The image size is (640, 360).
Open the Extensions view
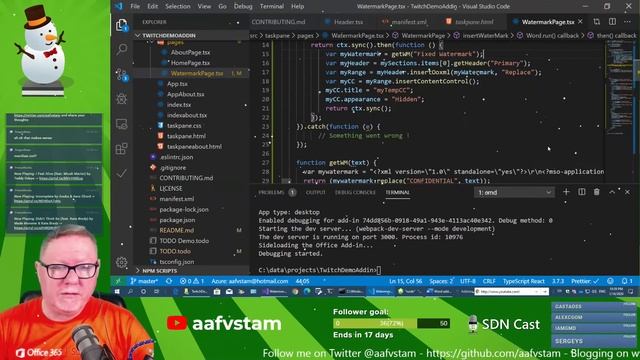122,149
